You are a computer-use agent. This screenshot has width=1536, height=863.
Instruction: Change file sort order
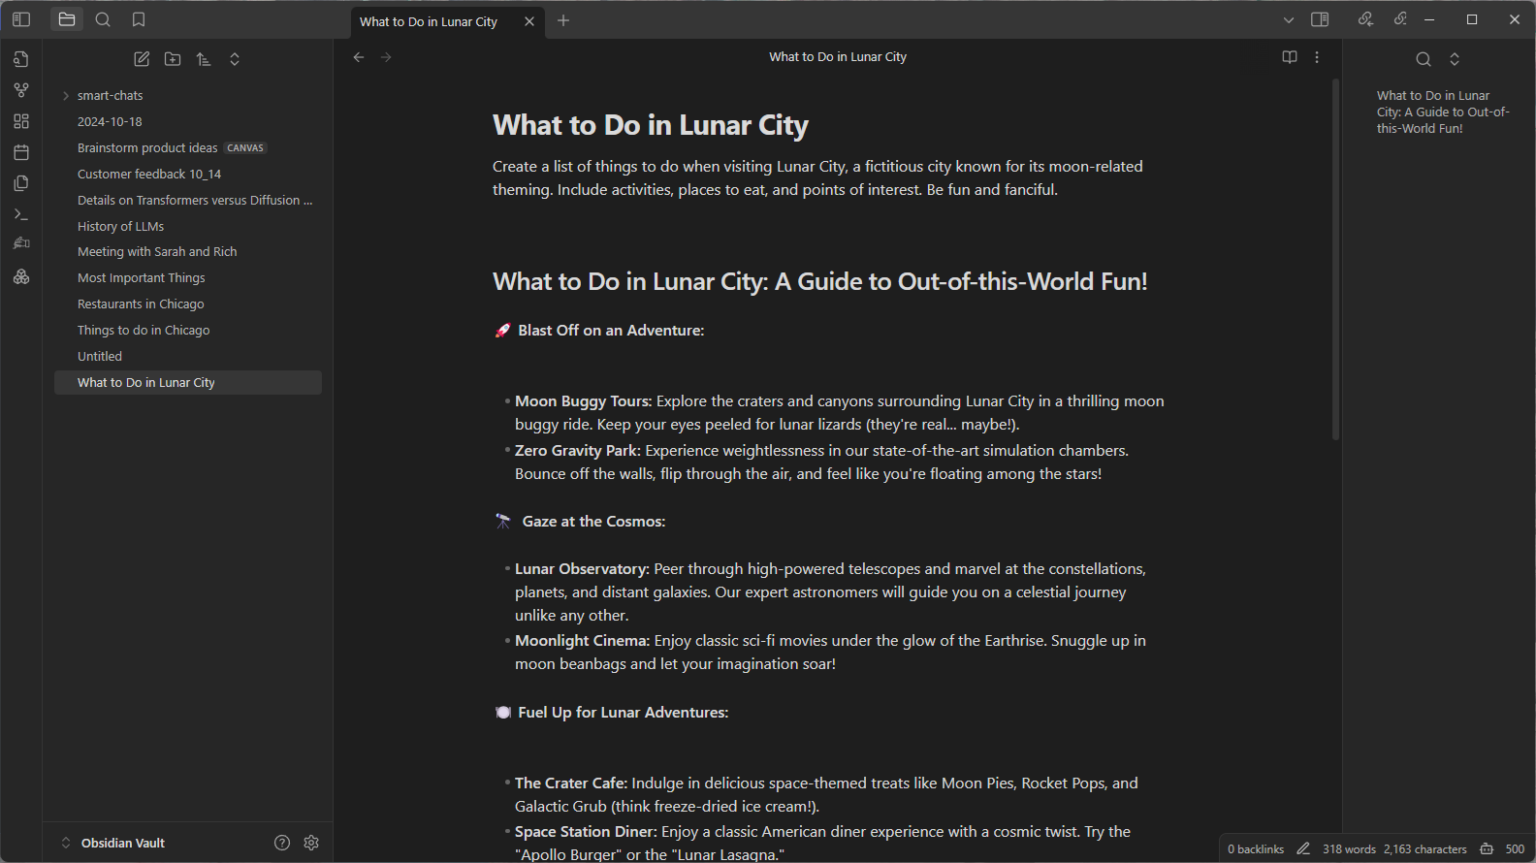coord(204,59)
